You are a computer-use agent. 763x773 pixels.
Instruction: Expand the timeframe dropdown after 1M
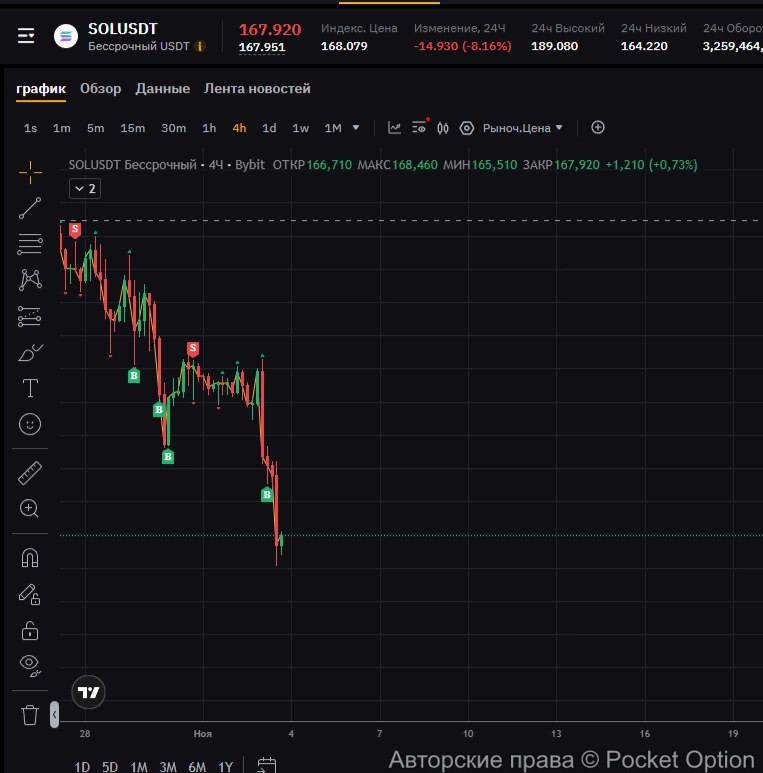point(356,128)
